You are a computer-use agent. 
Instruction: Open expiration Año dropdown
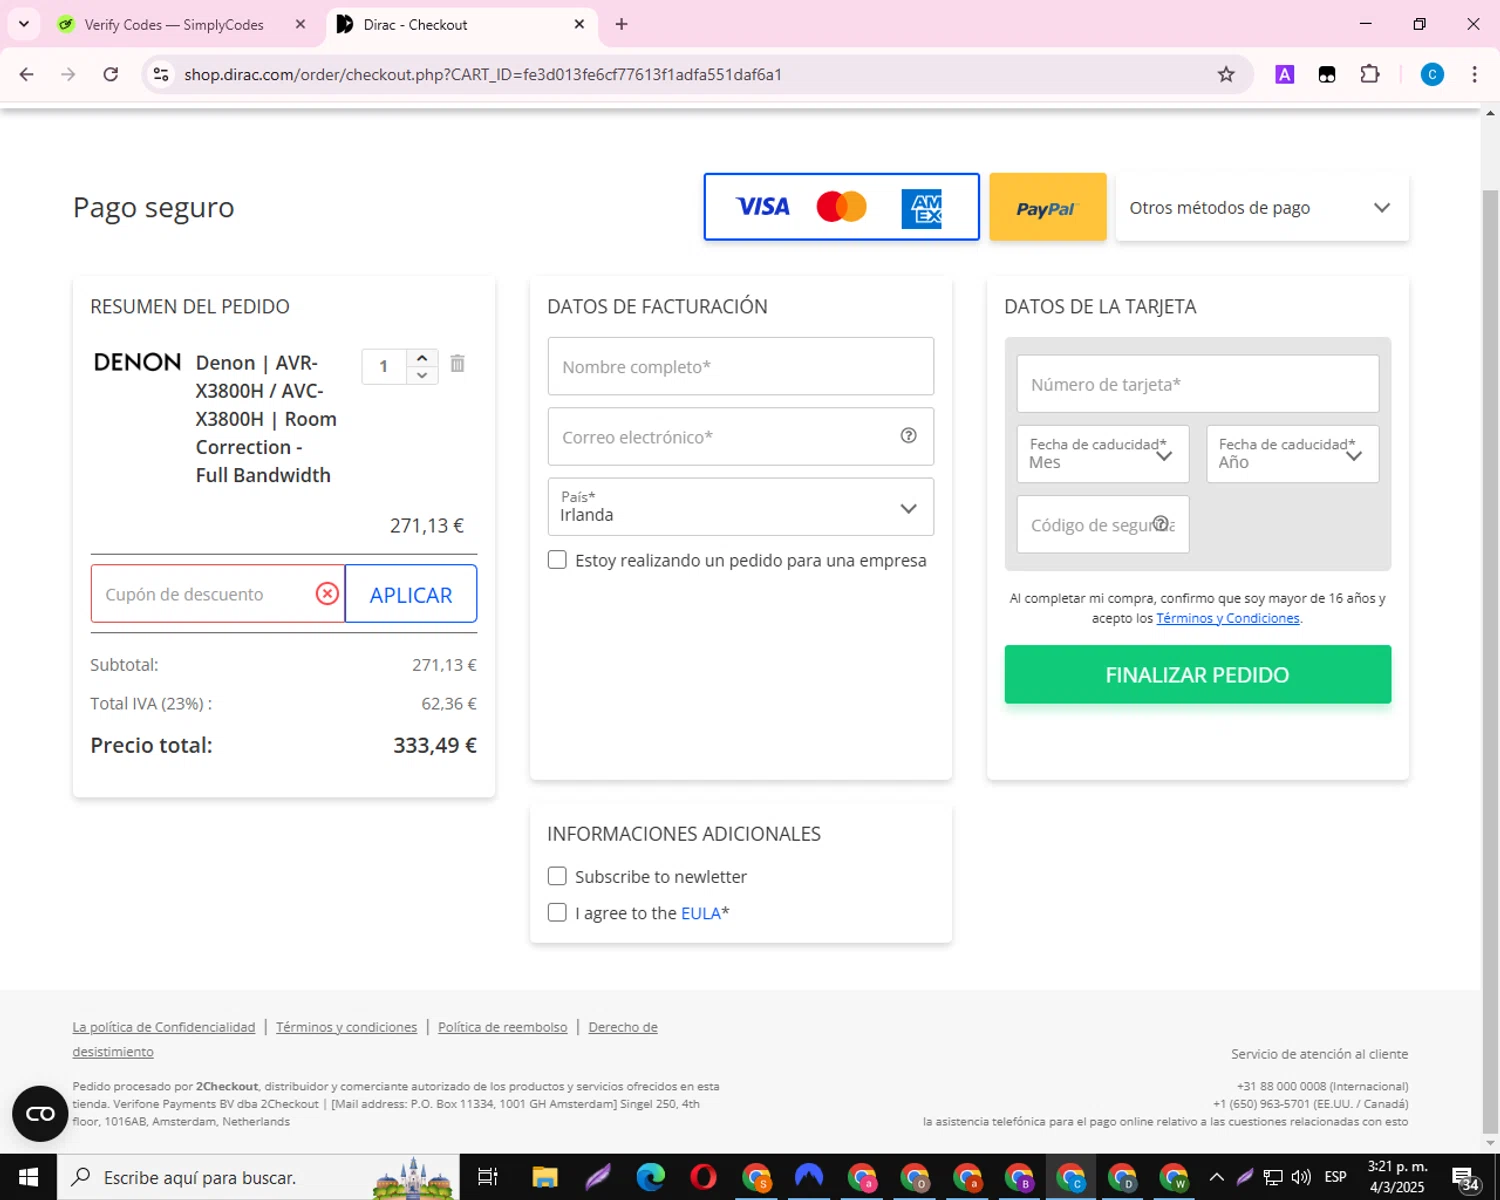[x=1292, y=454]
